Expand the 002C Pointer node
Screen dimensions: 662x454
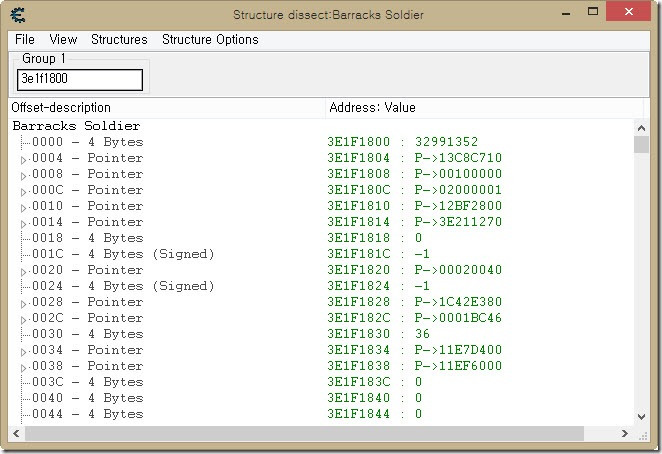(x=24, y=320)
